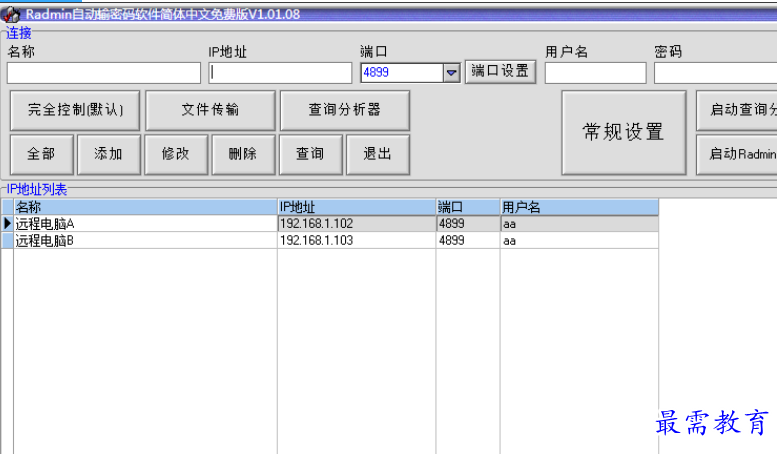Screen dimensions: 777x454
Task: Click username cell aa for 远程电脑B
Action: [579, 241]
